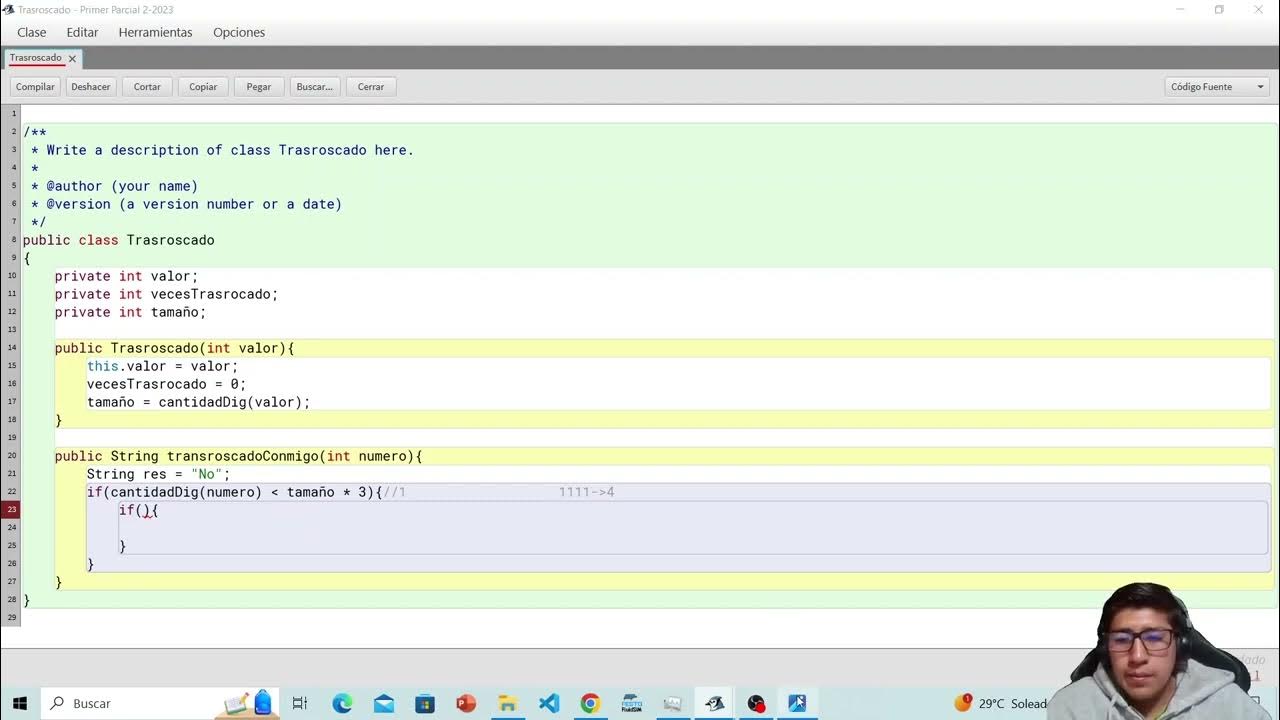Click the Compilar button
The height and width of the screenshot is (720, 1280).
pyautogui.click(x=35, y=87)
